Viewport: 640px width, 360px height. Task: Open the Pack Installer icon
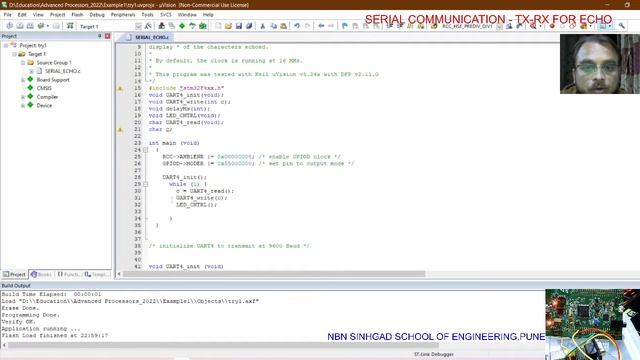point(202,26)
